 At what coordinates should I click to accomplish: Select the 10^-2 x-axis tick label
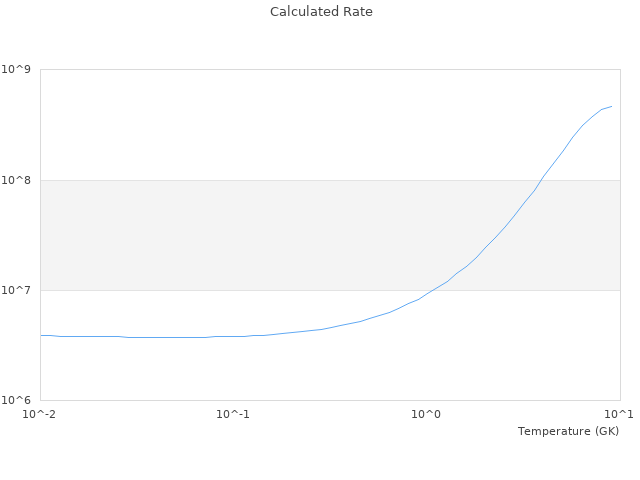point(40,414)
